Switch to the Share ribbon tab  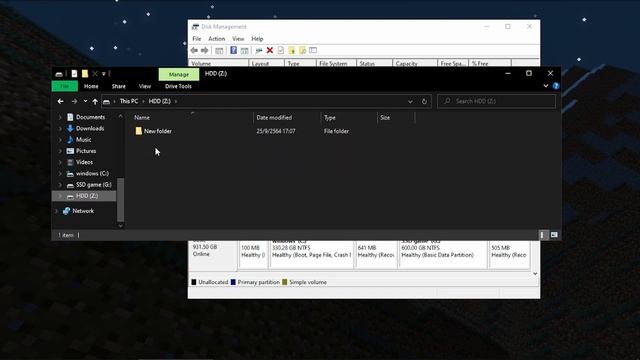[118, 86]
